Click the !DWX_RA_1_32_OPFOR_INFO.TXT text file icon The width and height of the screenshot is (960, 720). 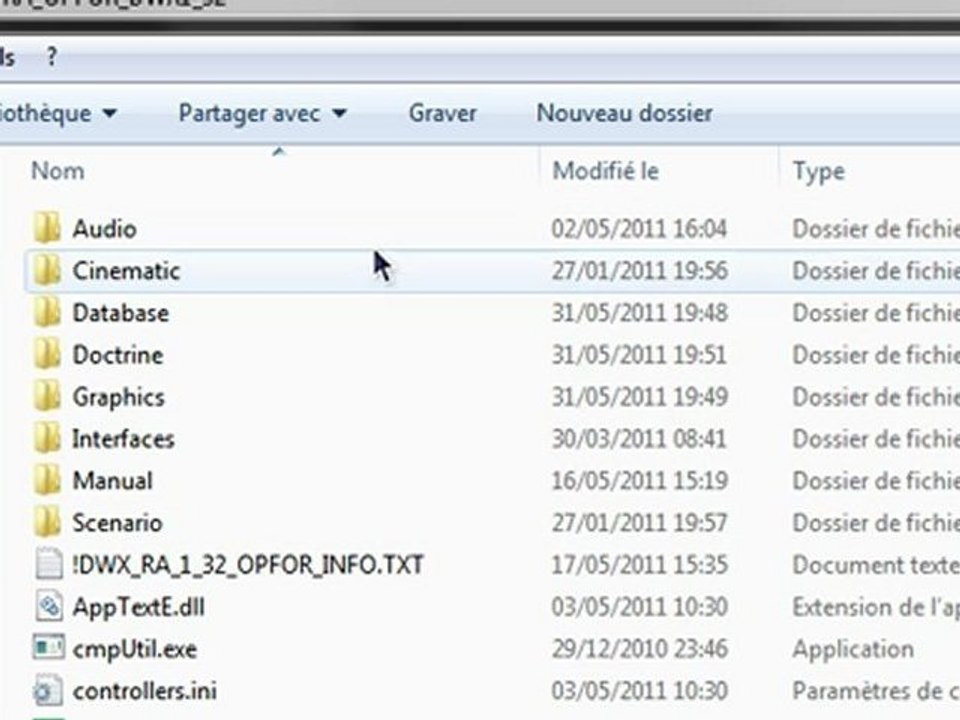coord(48,564)
